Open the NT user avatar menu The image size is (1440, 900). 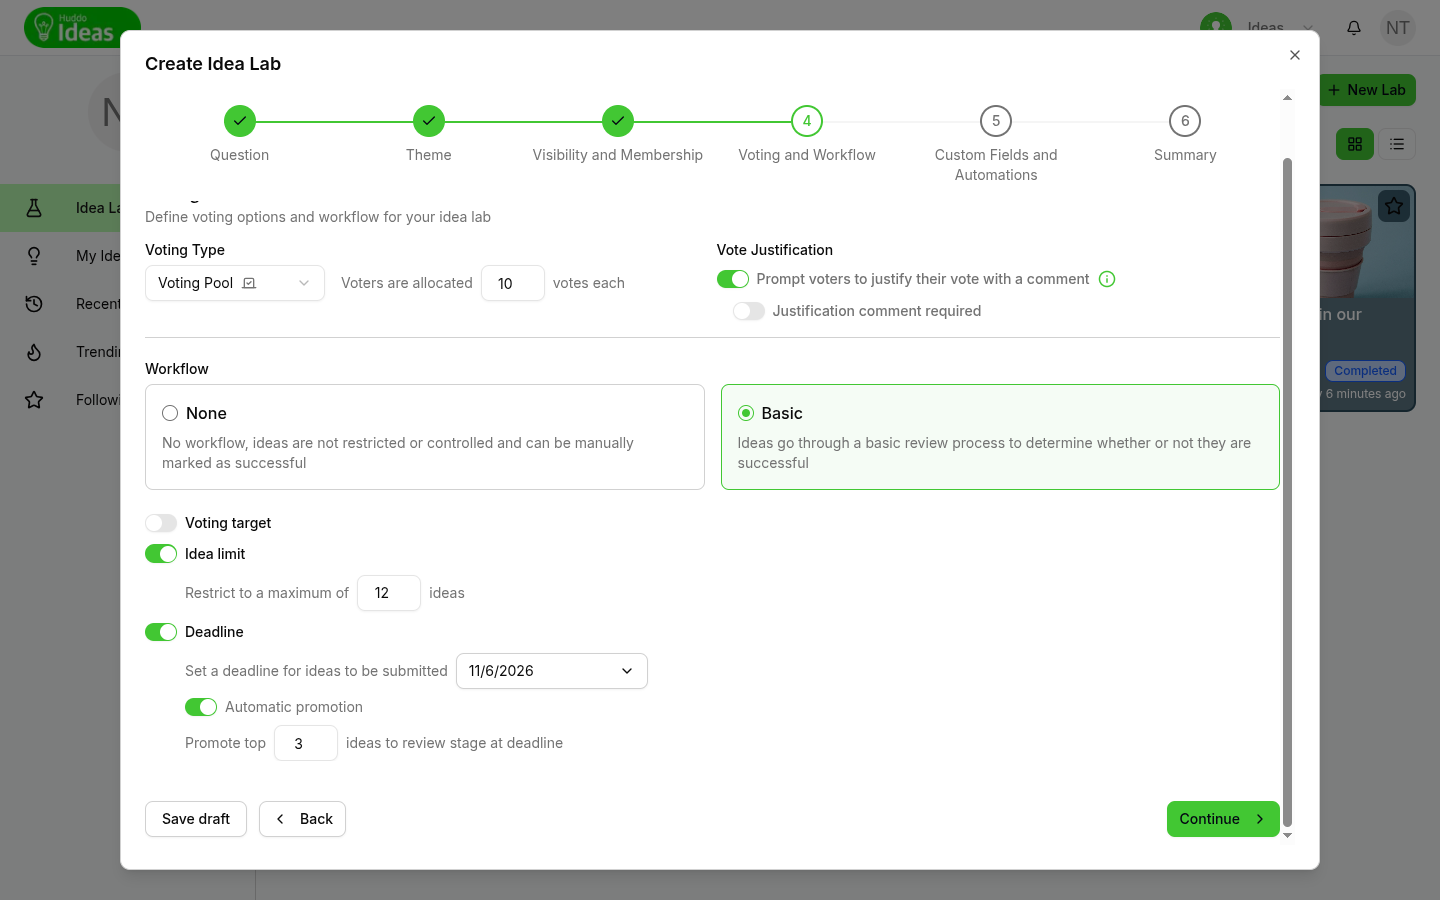point(1398,28)
